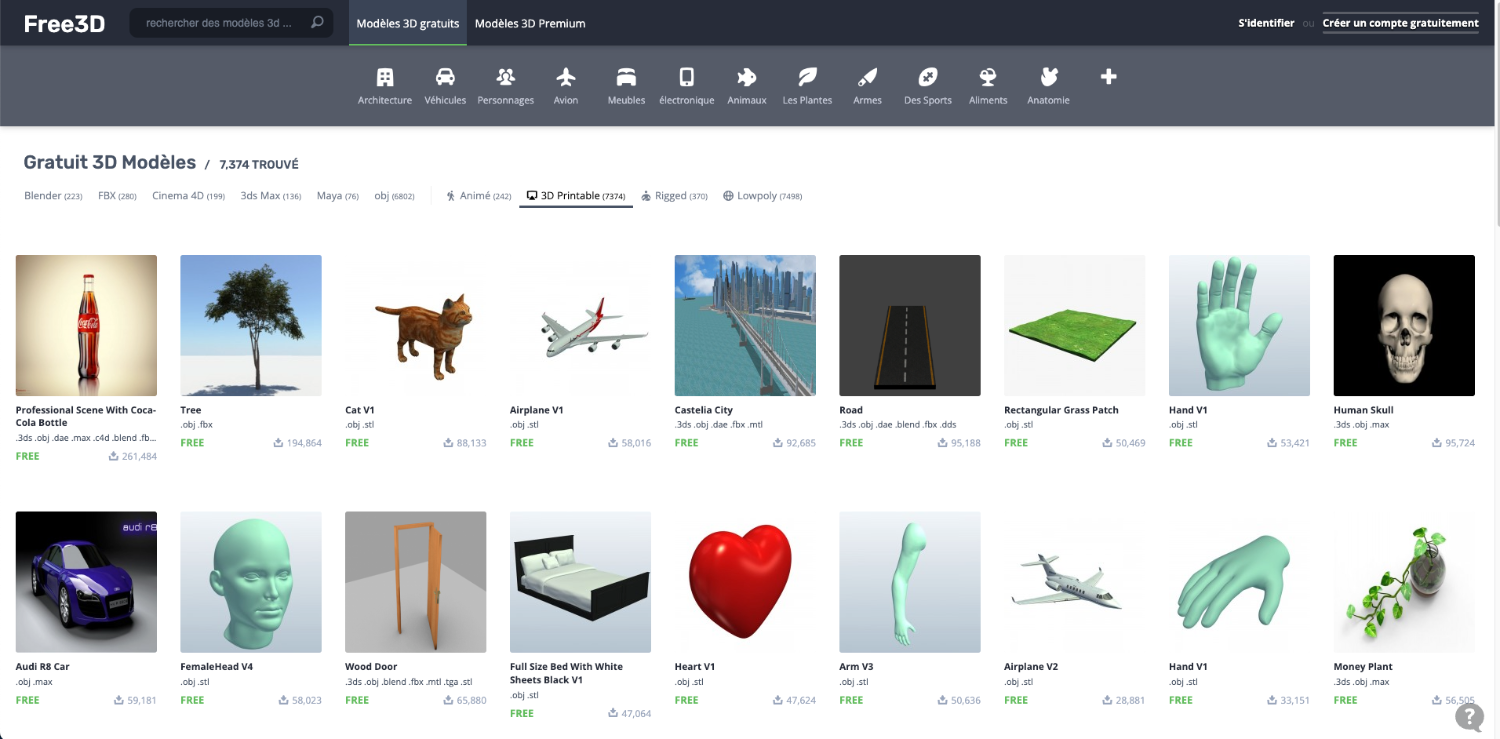1500x739 pixels.
Task: Toggle the Lowpoly filter
Action: tap(762, 196)
